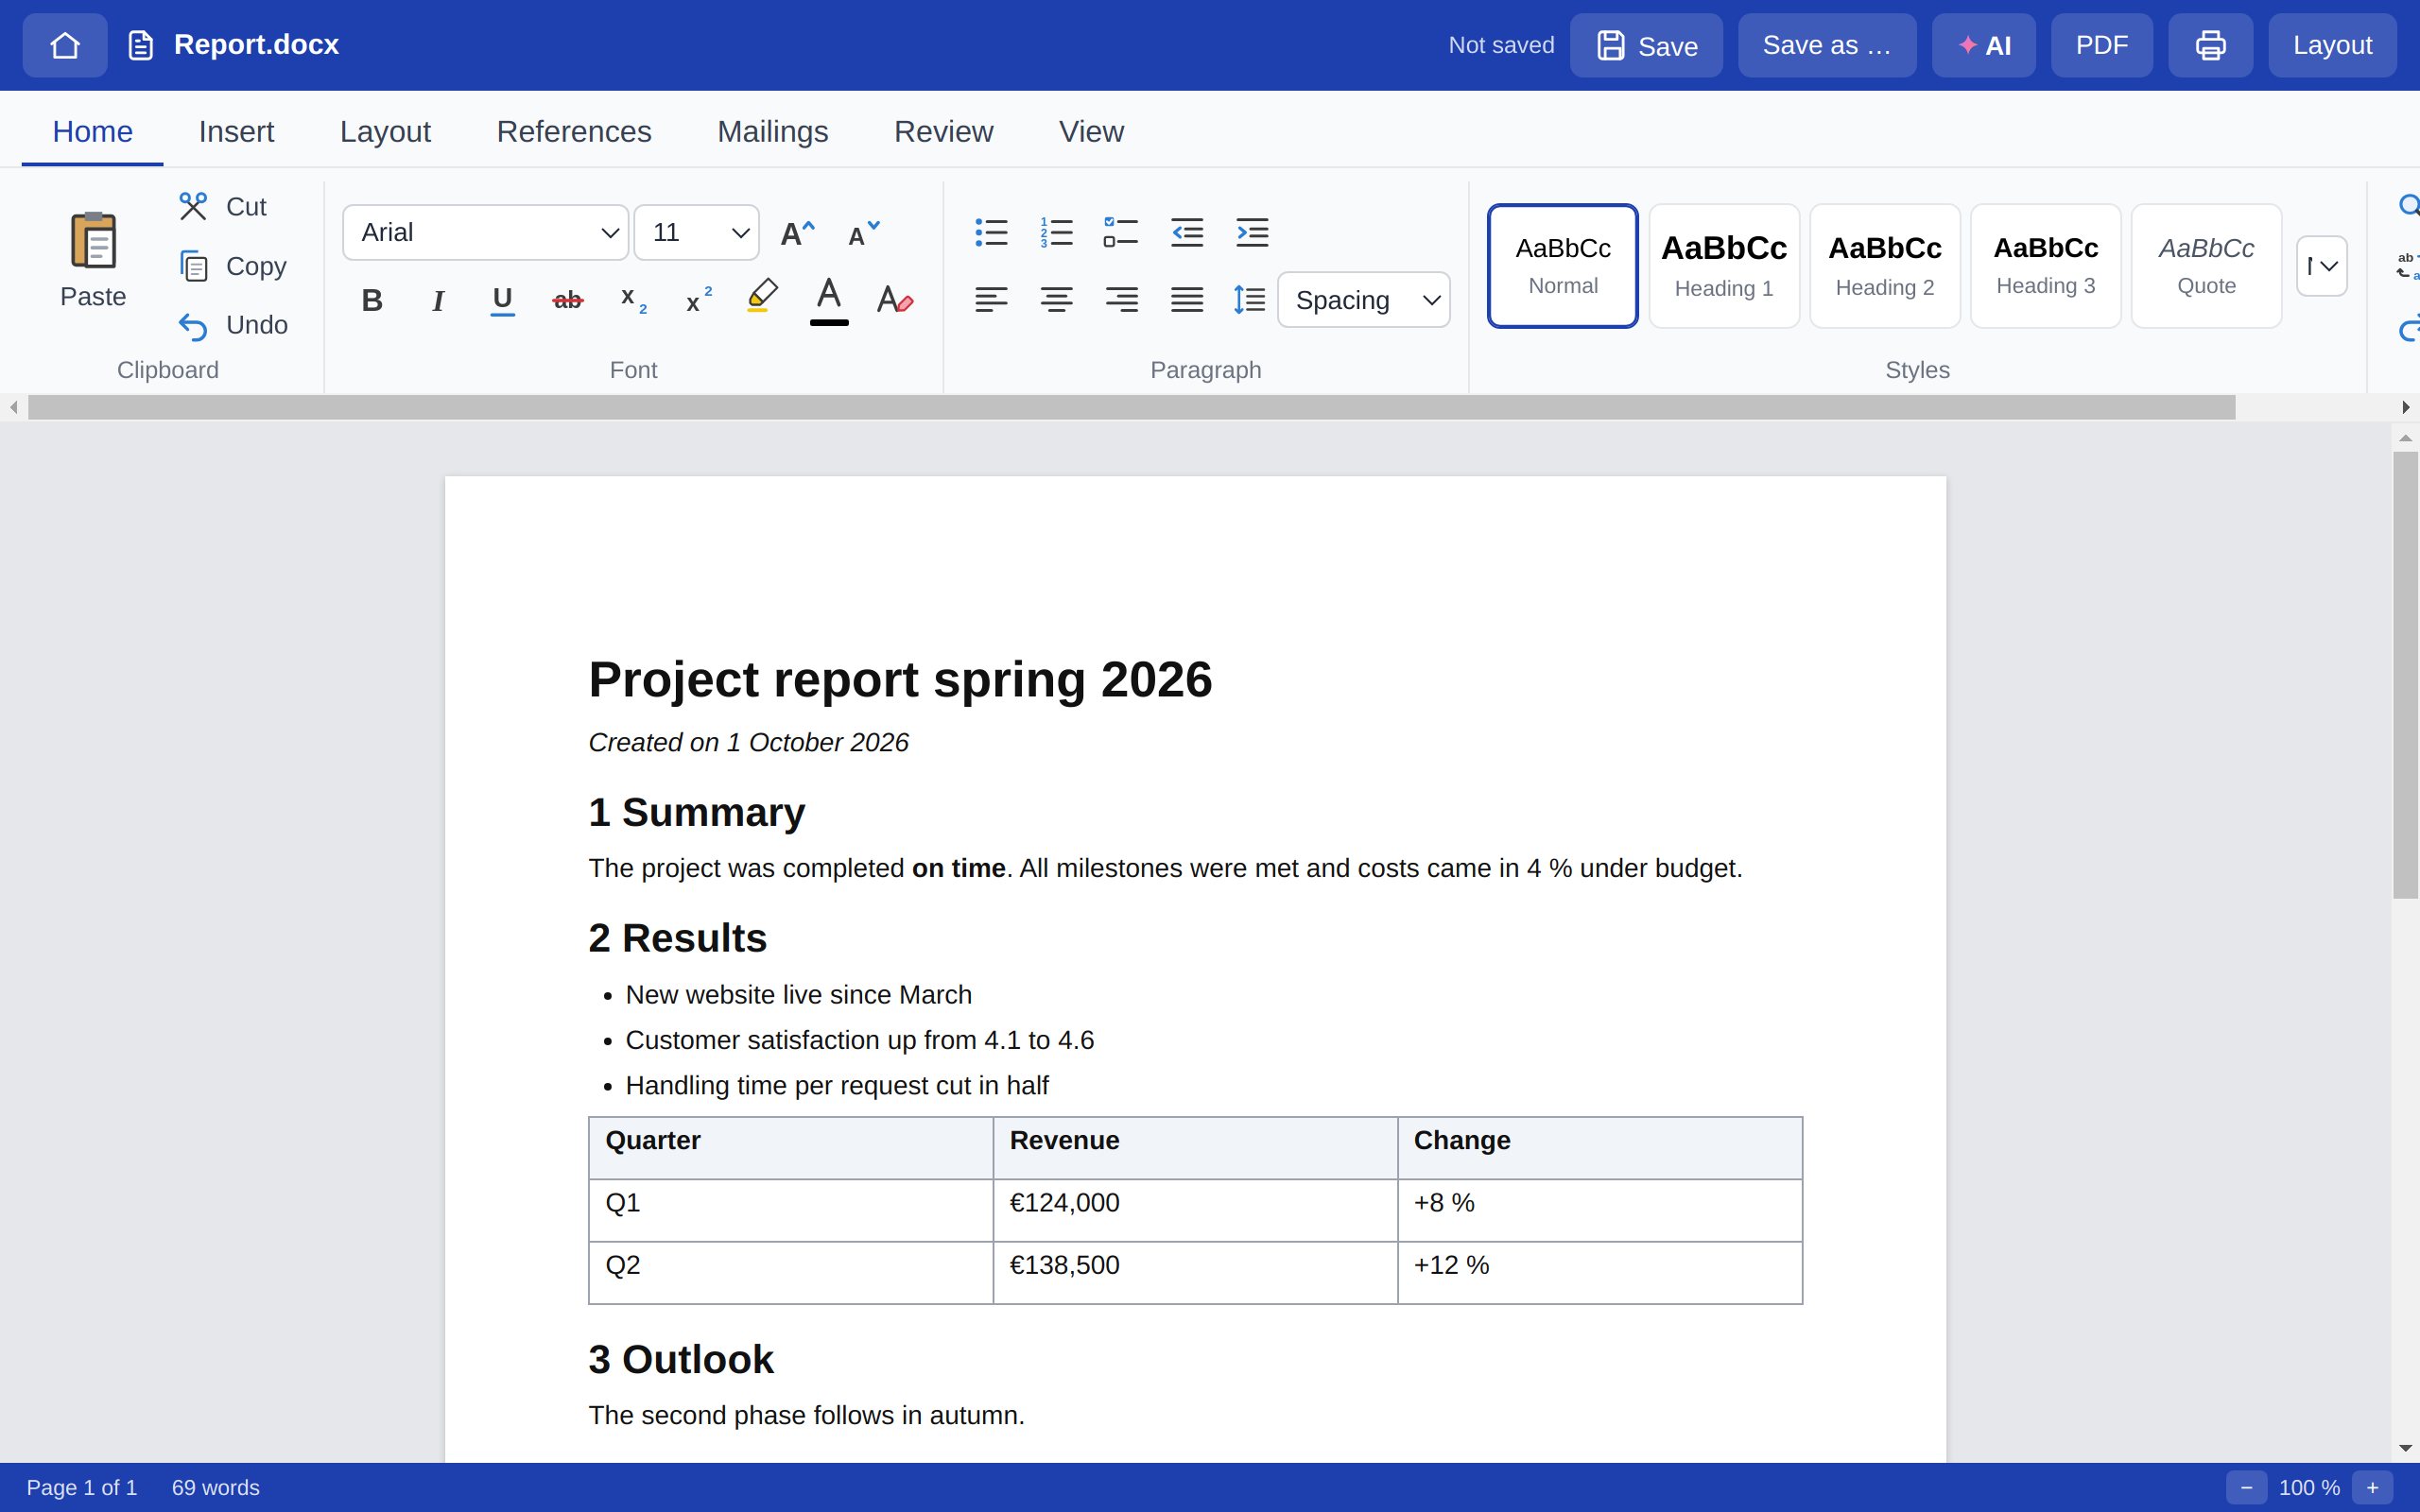
Task: Decrease paragraph indent
Action: pos(1187,233)
